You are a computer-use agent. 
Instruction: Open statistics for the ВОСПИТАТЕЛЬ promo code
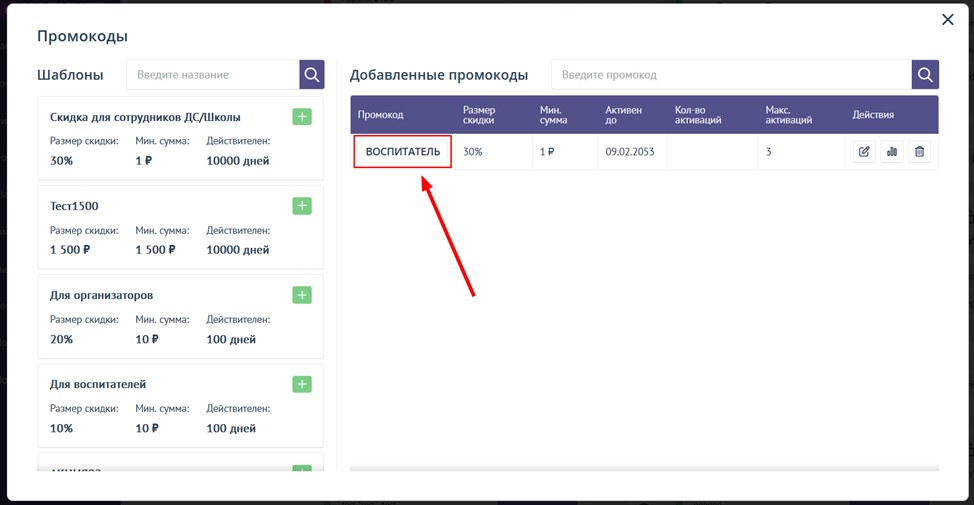coord(892,152)
